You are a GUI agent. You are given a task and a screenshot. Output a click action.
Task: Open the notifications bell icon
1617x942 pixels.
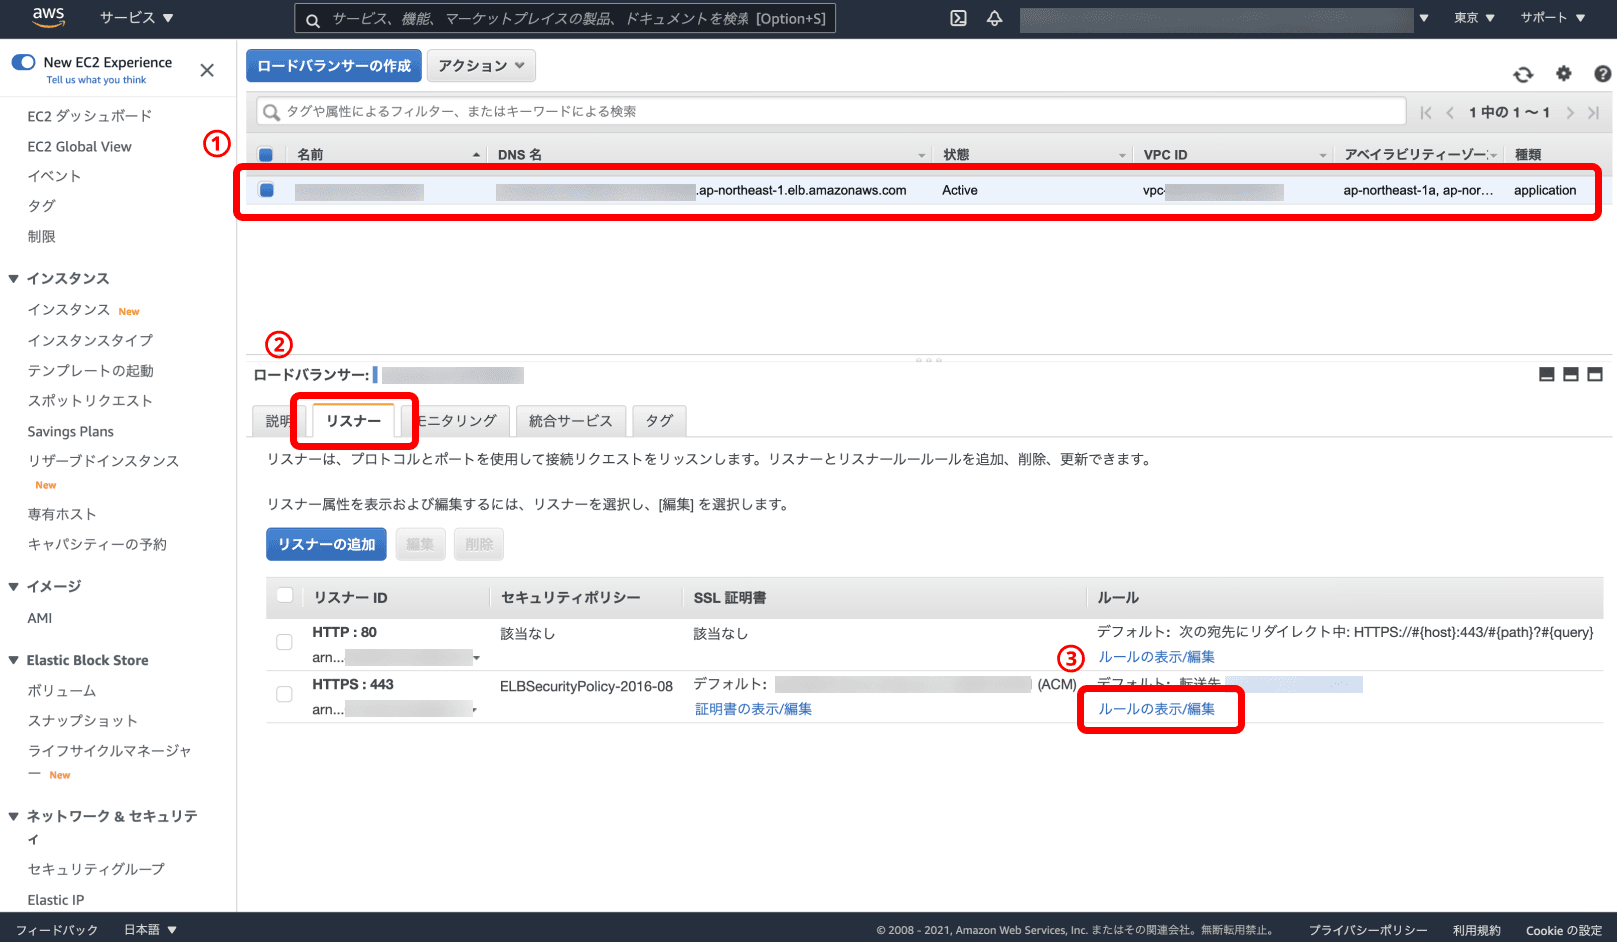(994, 18)
